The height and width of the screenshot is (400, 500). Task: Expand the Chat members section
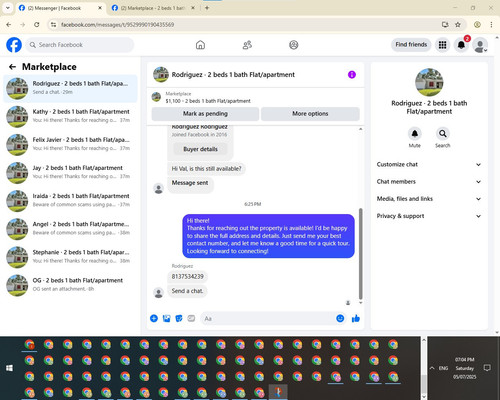(429, 182)
